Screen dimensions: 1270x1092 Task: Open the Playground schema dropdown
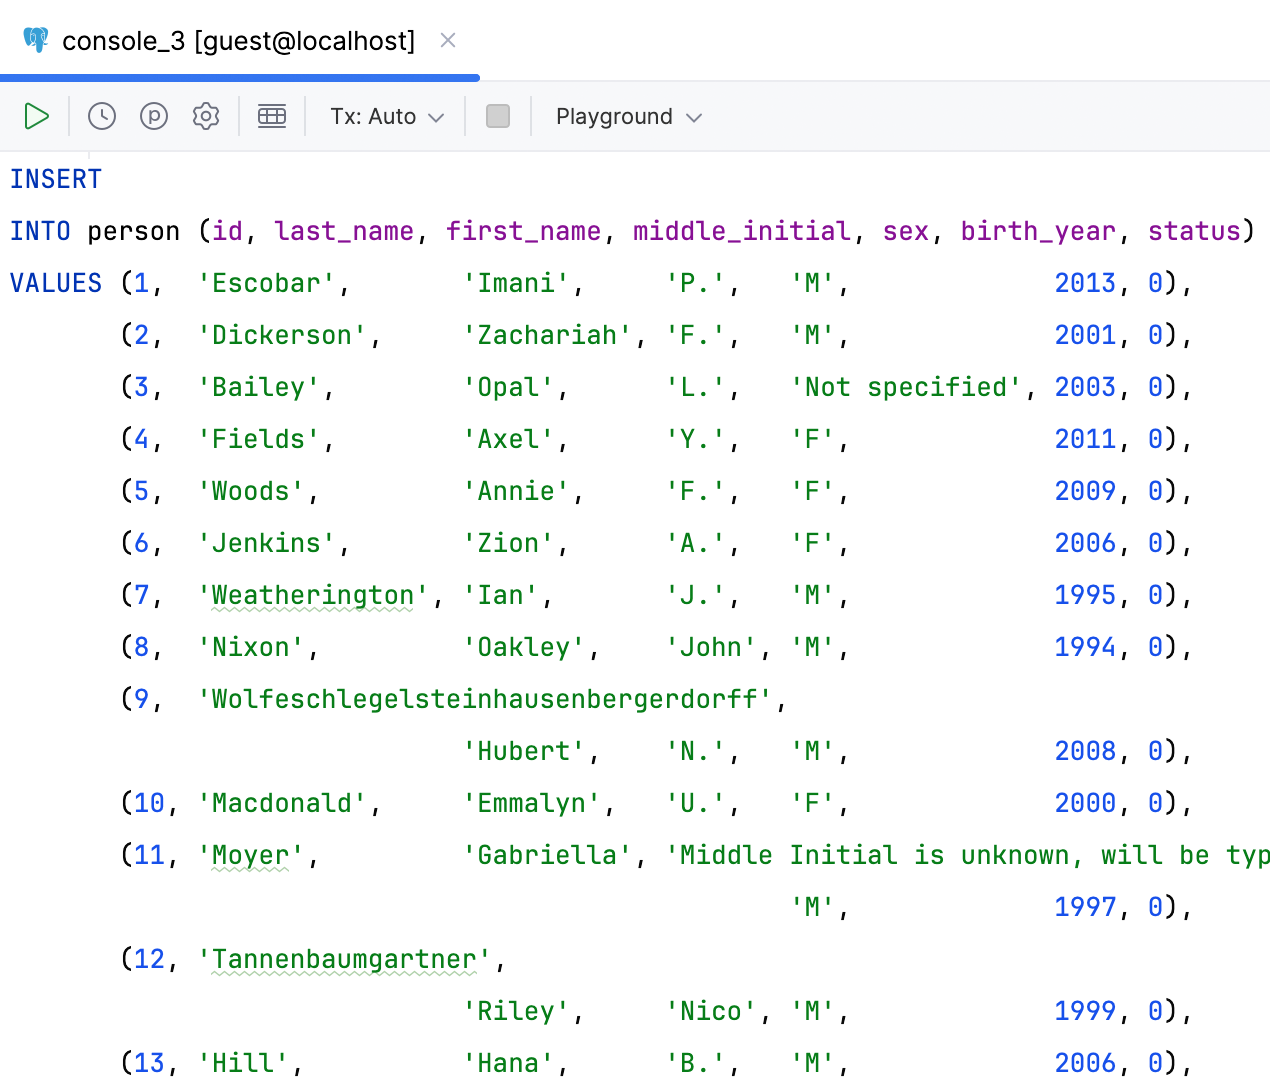pyautogui.click(x=615, y=116)
